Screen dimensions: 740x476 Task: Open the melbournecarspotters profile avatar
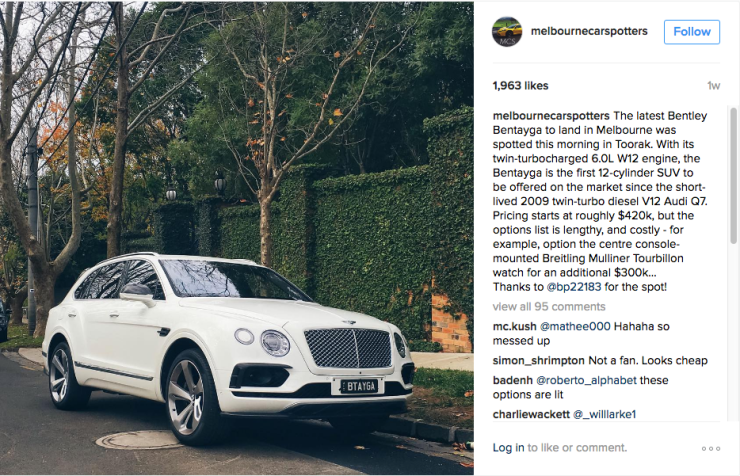pyautogui.click(x=507, y=32)
